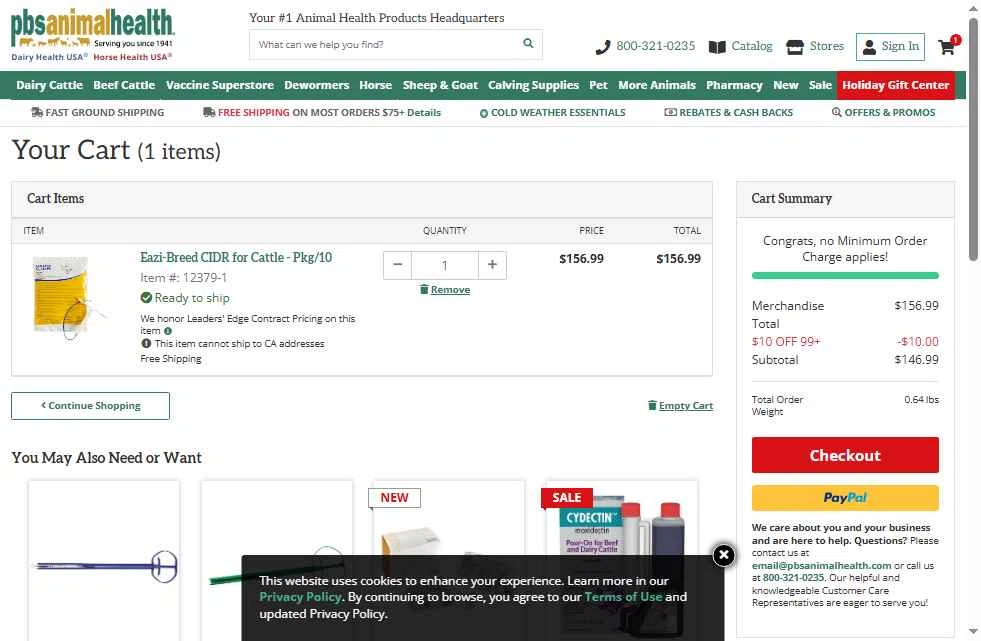Click the Catalog book icon
This screenshot has width=981, height=641.
(717, 47)
